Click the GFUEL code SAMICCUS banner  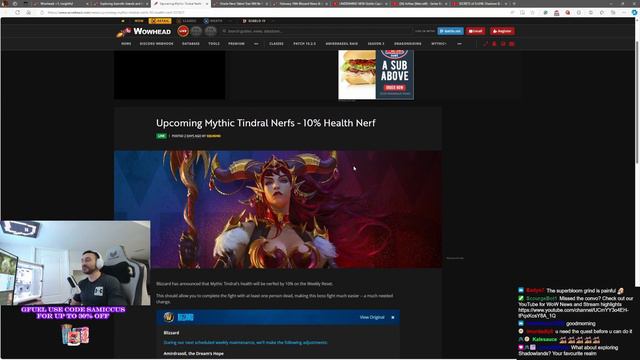pyautogui.click(x=73, y=313)
